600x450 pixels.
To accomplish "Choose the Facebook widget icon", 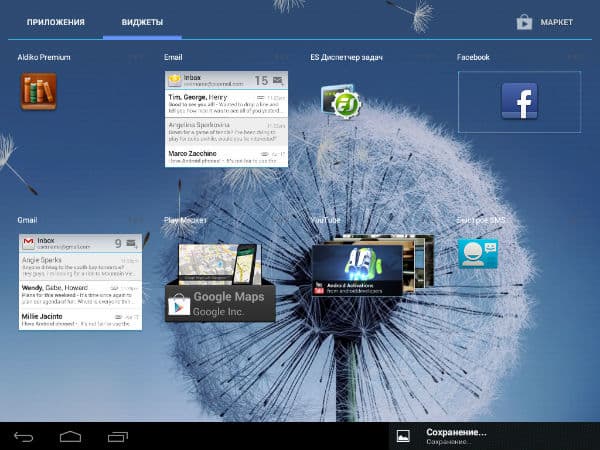I will (x=519, y=101).
